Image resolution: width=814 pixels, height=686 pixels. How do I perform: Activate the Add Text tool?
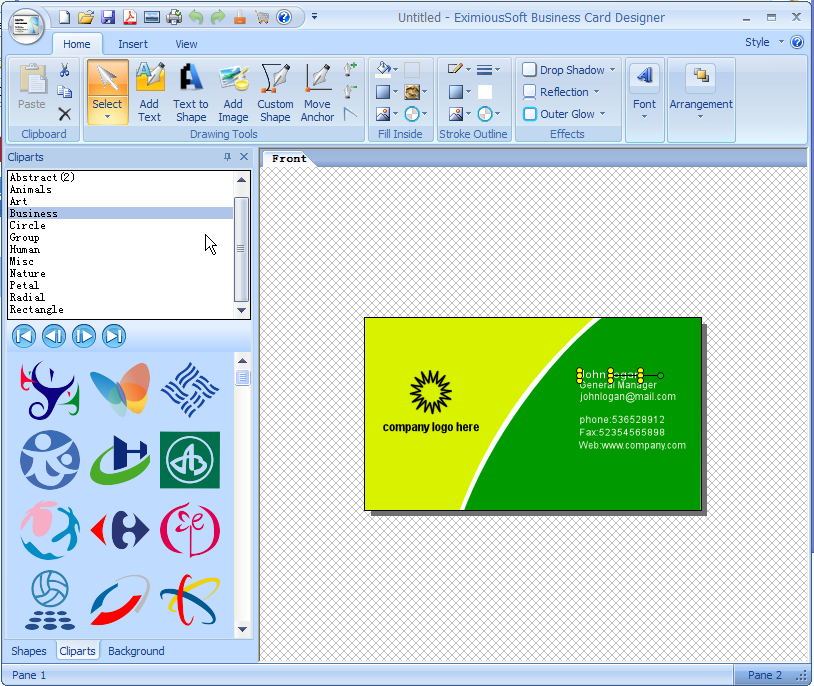150,92
